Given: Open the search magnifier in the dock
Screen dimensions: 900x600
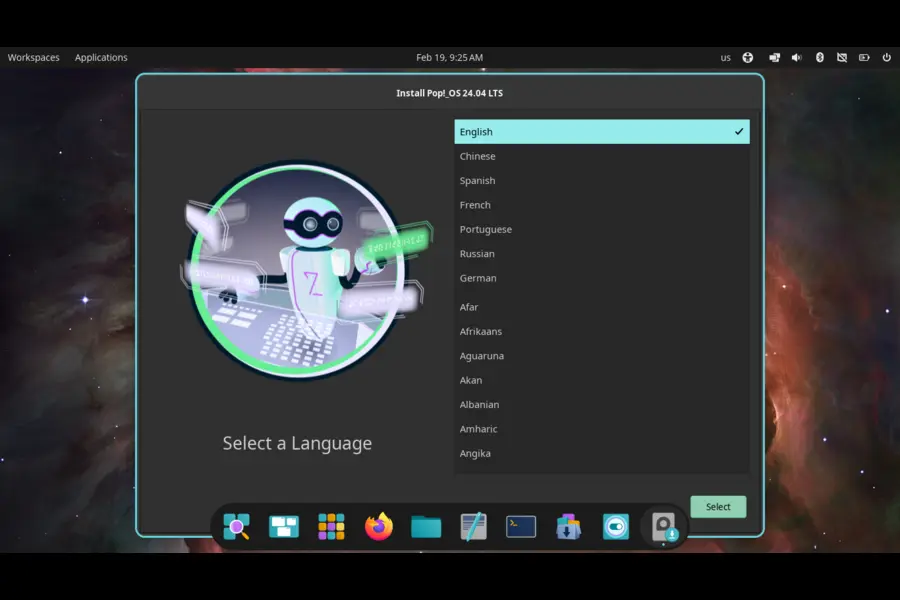Looking at the screenshot, I should [234, 526].
